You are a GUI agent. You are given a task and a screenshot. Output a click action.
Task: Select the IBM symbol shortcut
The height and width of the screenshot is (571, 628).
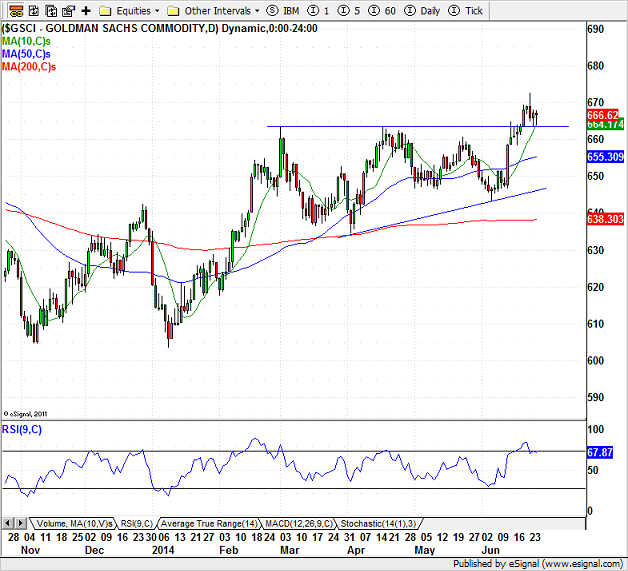[283, 11]
